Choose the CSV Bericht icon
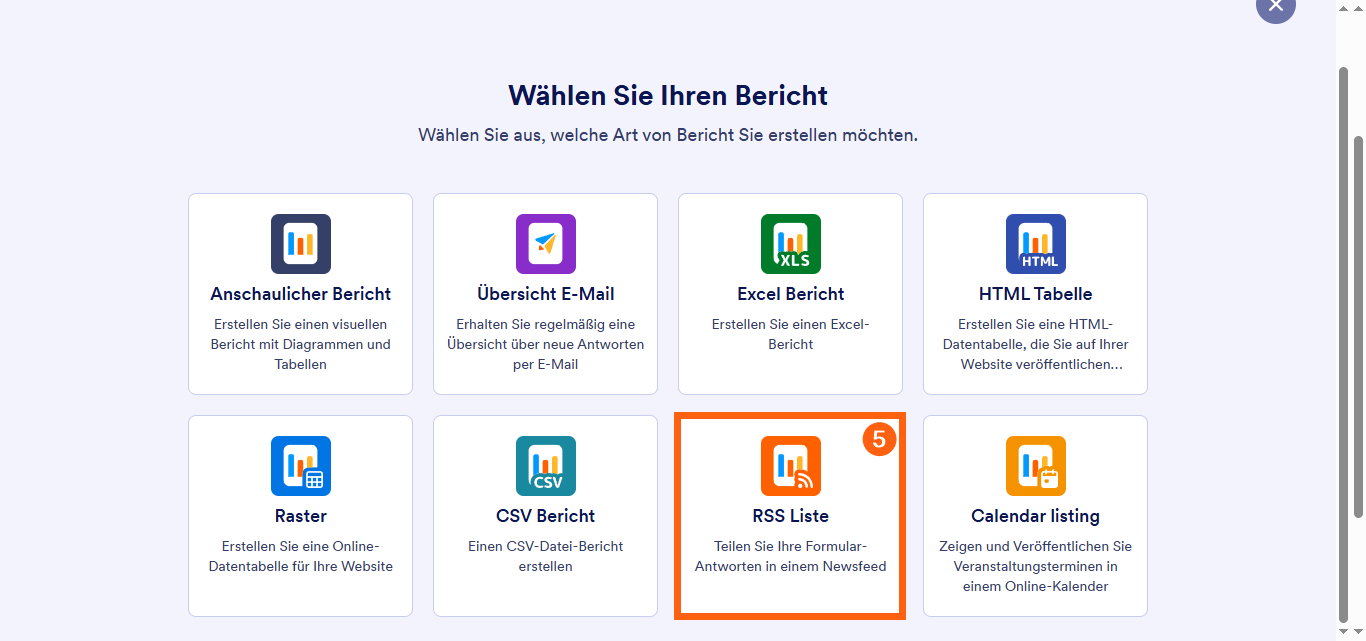The image size is (1366, 641). (545, 465)
